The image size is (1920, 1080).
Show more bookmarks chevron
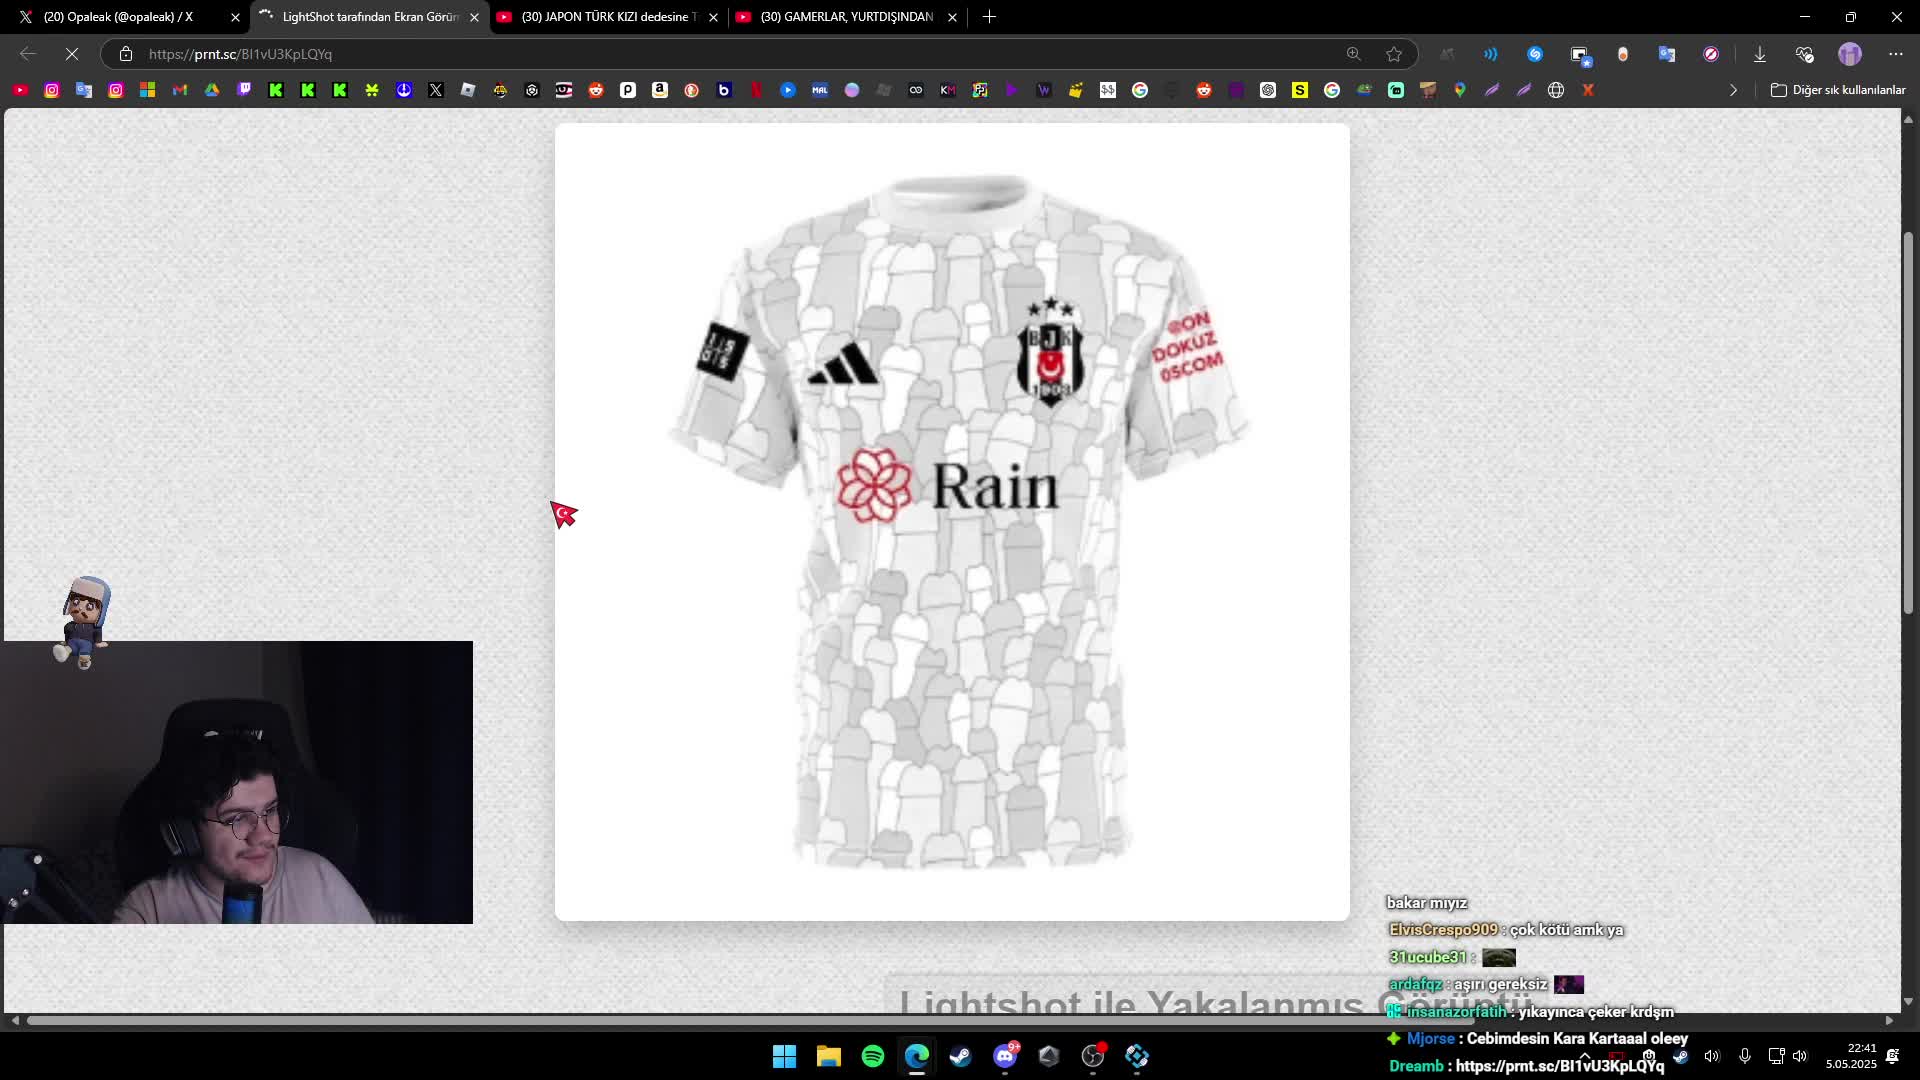pyautogui.click(x=1733, y=90)
